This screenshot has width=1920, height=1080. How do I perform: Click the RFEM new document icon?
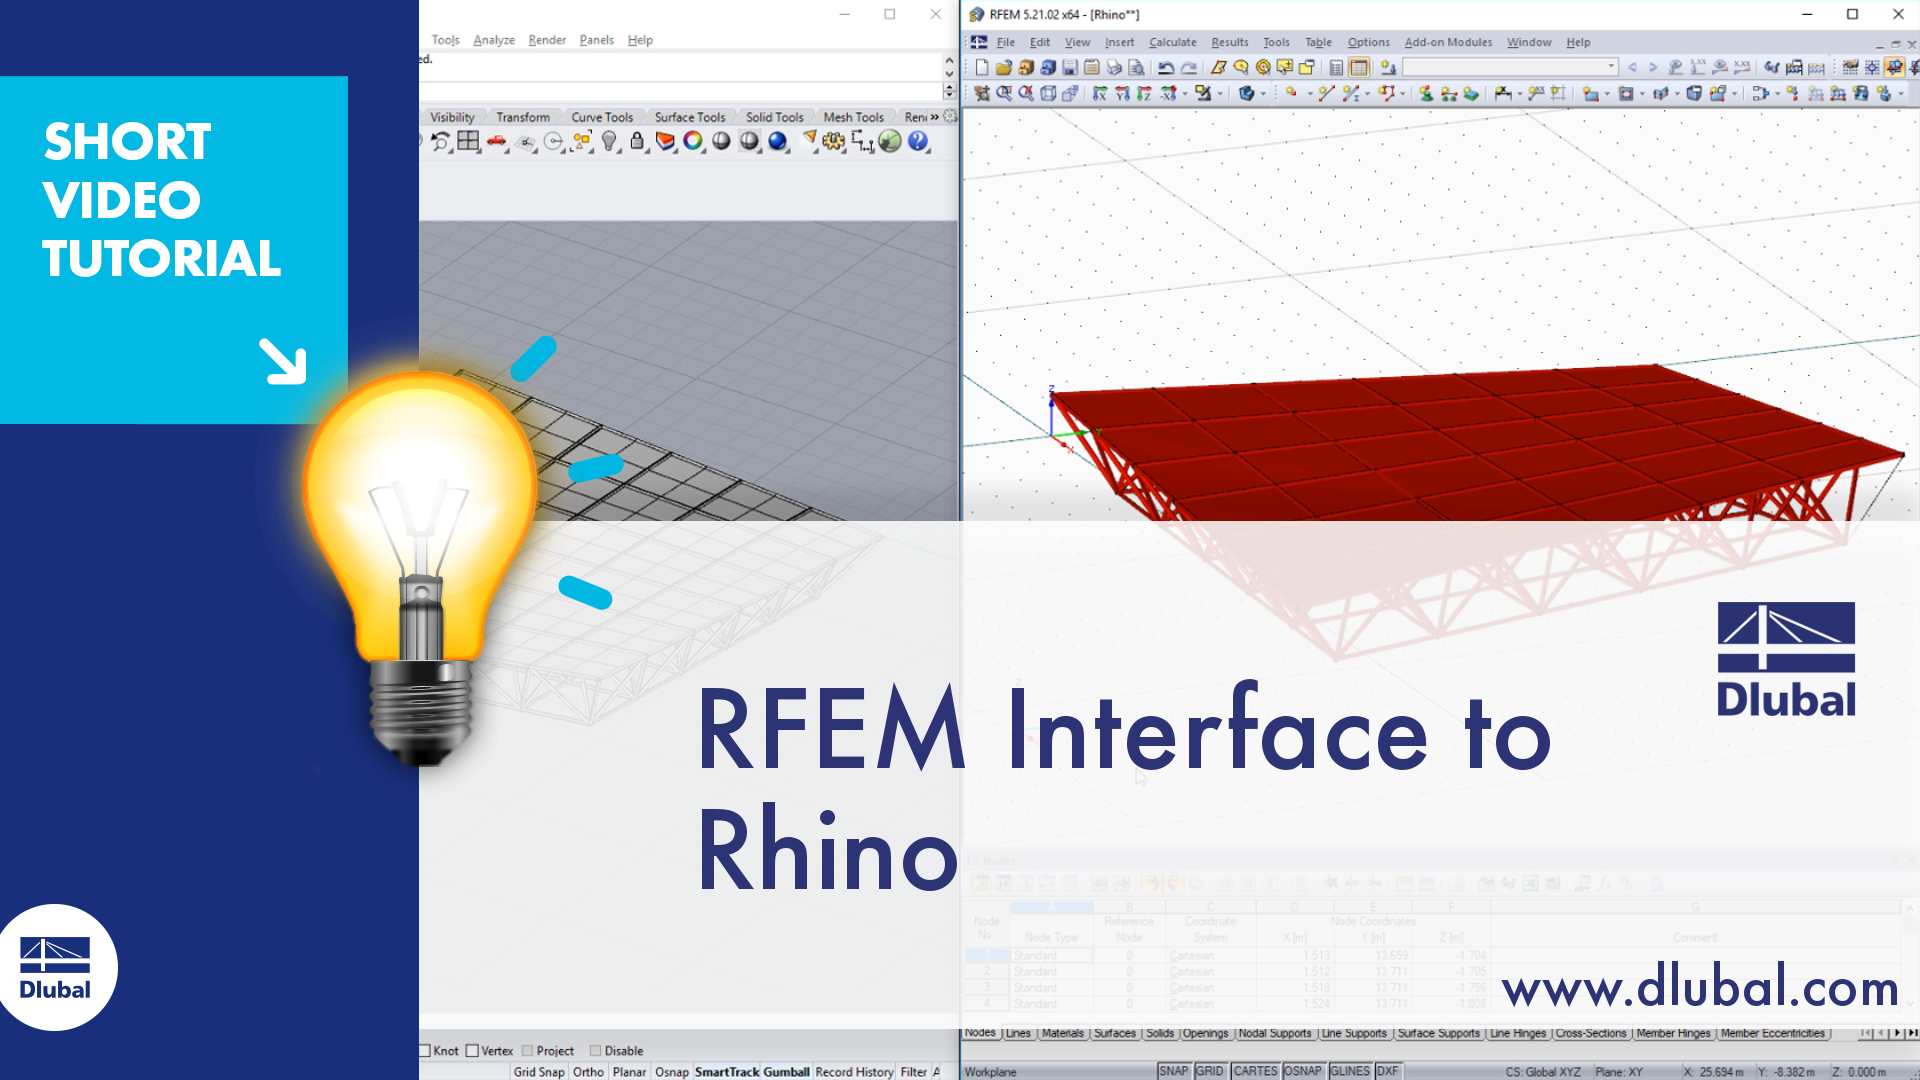tap(982, 68)
